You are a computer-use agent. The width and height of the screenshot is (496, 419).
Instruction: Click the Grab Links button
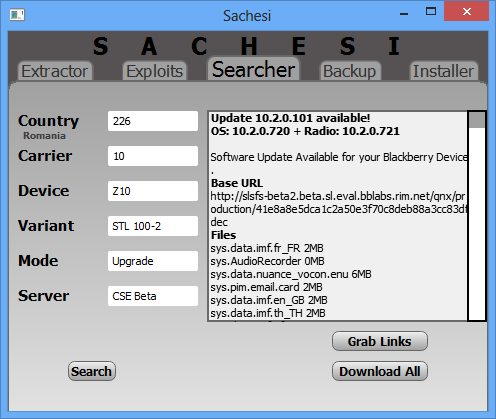[x=380, y=341]
